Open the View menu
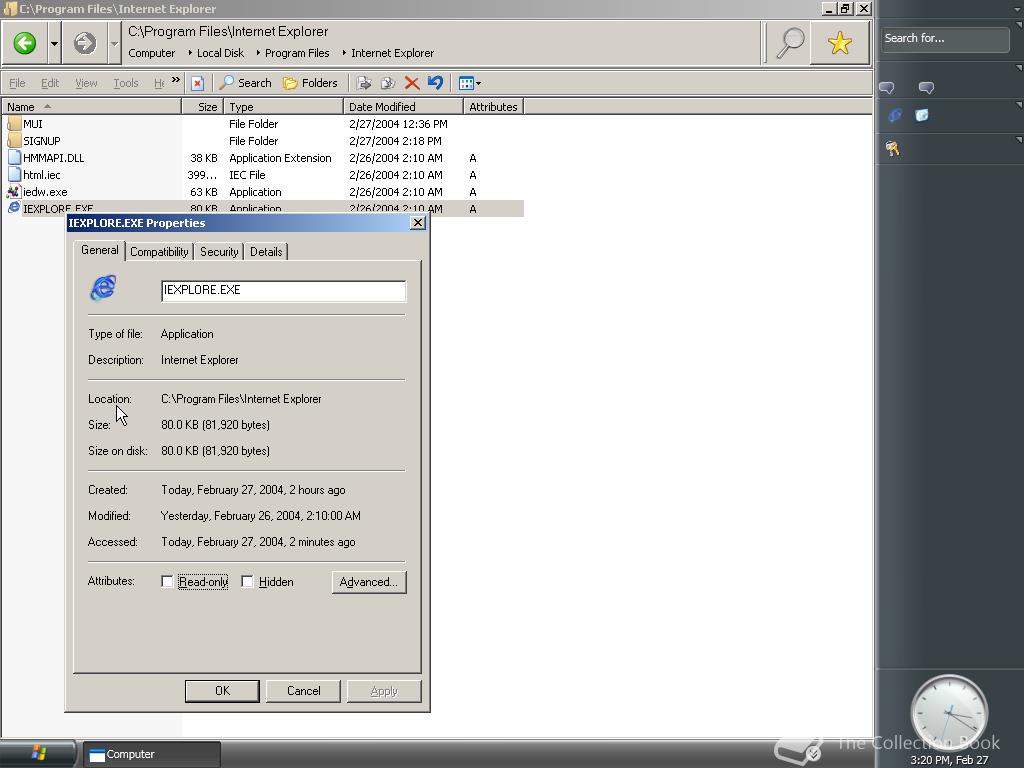The width and height of the screenshot is (1024, 768). click(86, 83)
